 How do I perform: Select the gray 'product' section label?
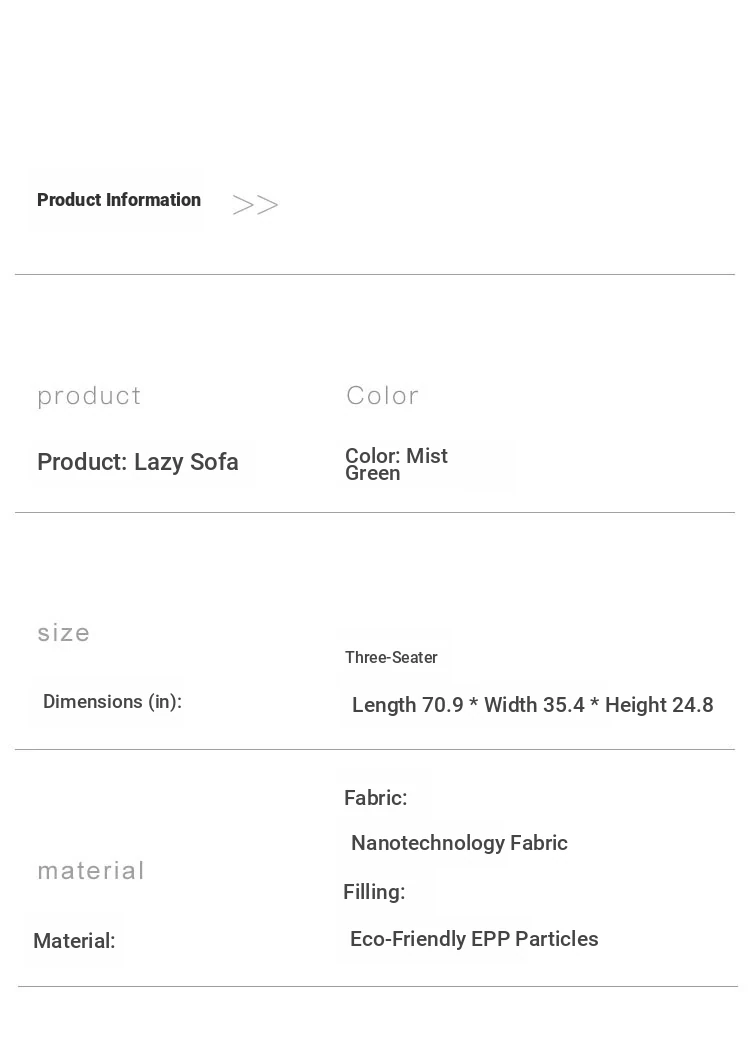pos(90,396)
